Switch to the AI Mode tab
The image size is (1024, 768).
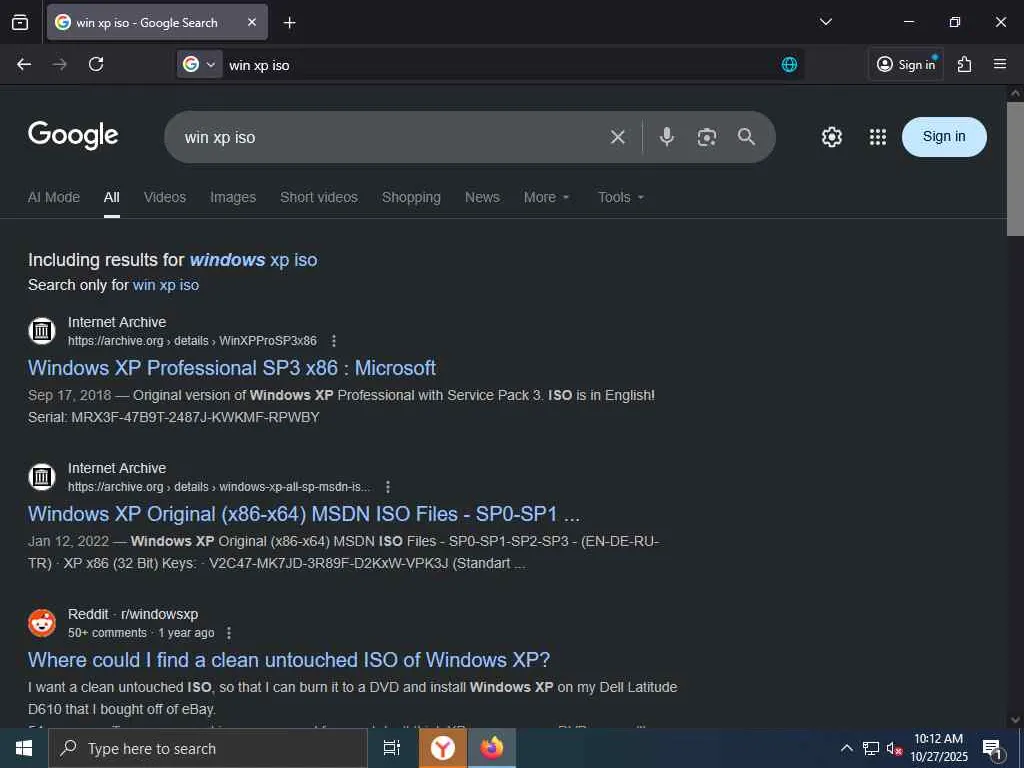(x=54, y=197)
